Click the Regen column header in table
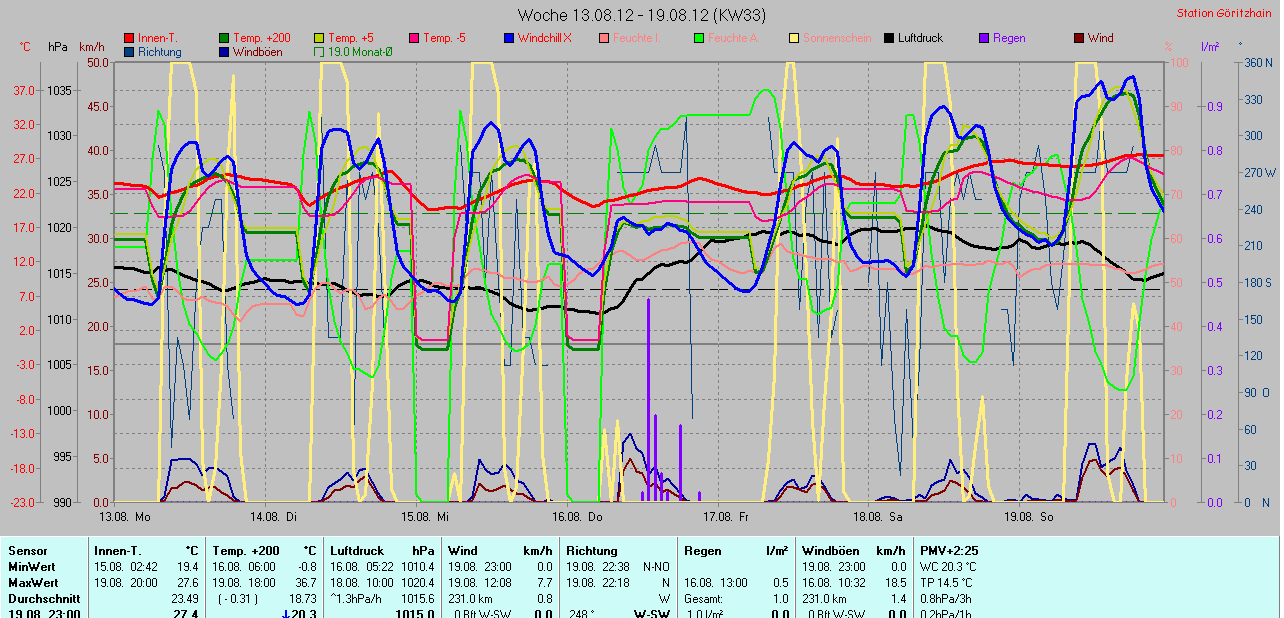This screenshot has width=1284, height=618. pos(702,550)
